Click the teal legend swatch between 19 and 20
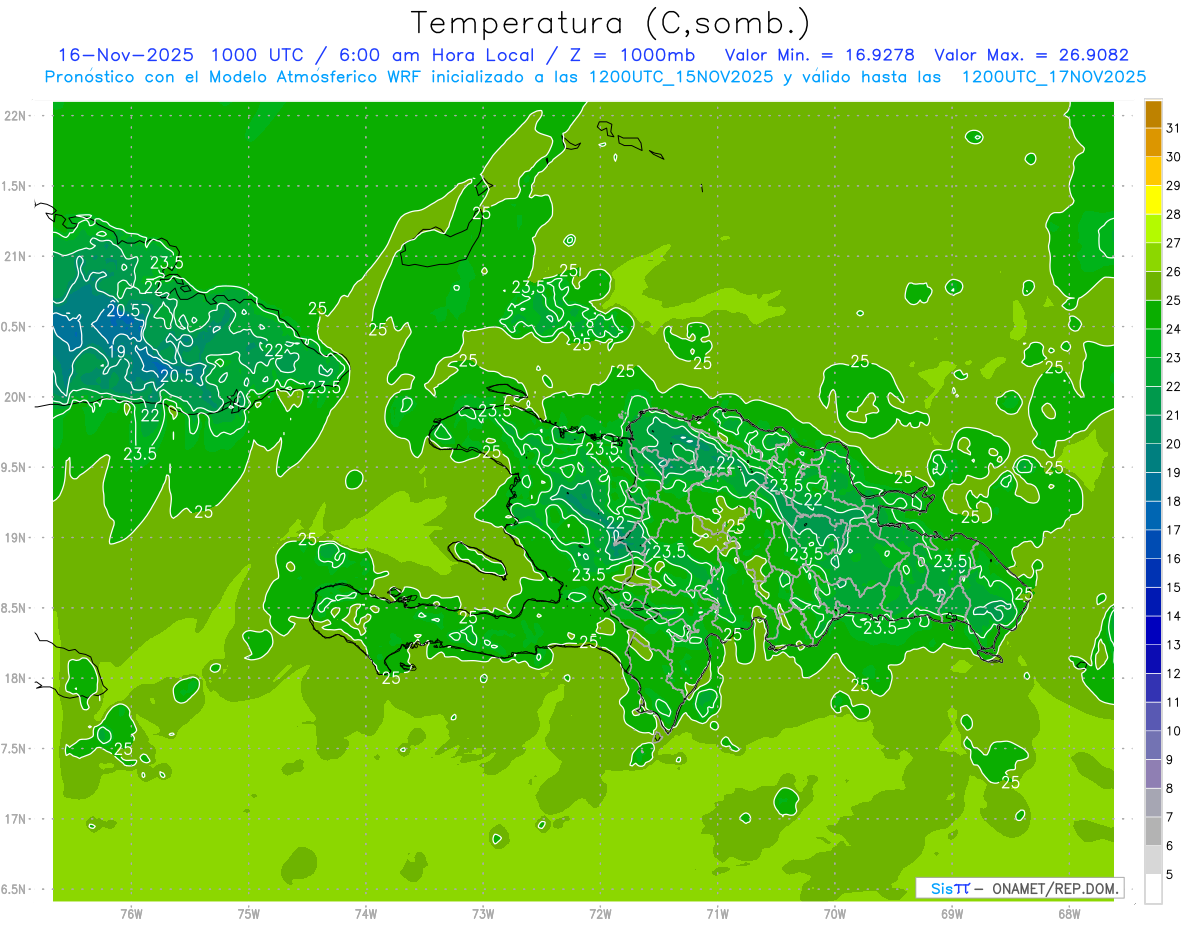Image resolution: width=1200 pixels, height=927 pixels. tap(1153, 459)
